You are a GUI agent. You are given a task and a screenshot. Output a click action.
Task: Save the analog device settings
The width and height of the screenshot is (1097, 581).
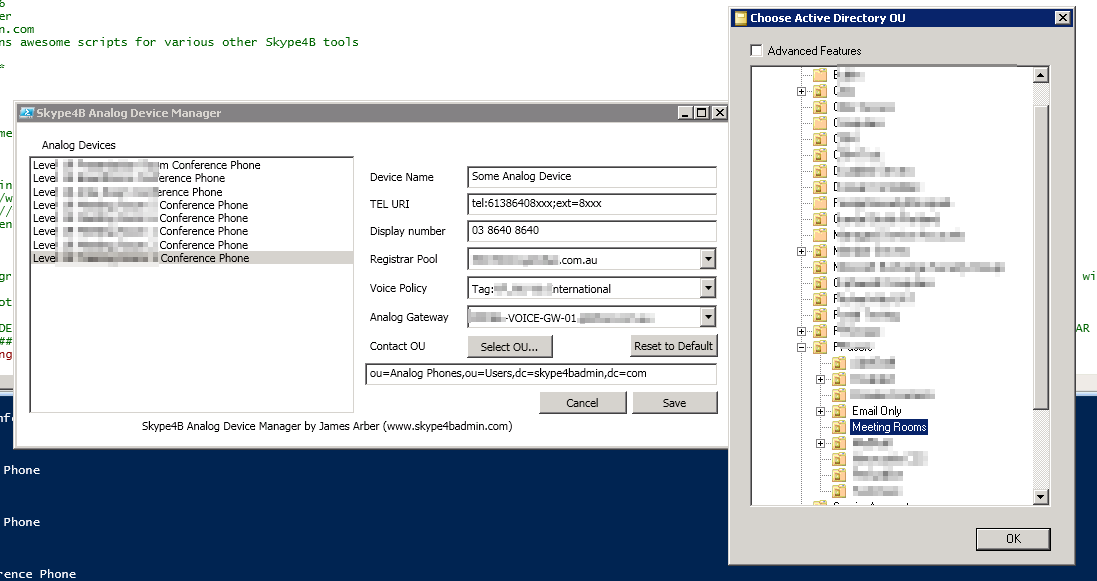674,402
